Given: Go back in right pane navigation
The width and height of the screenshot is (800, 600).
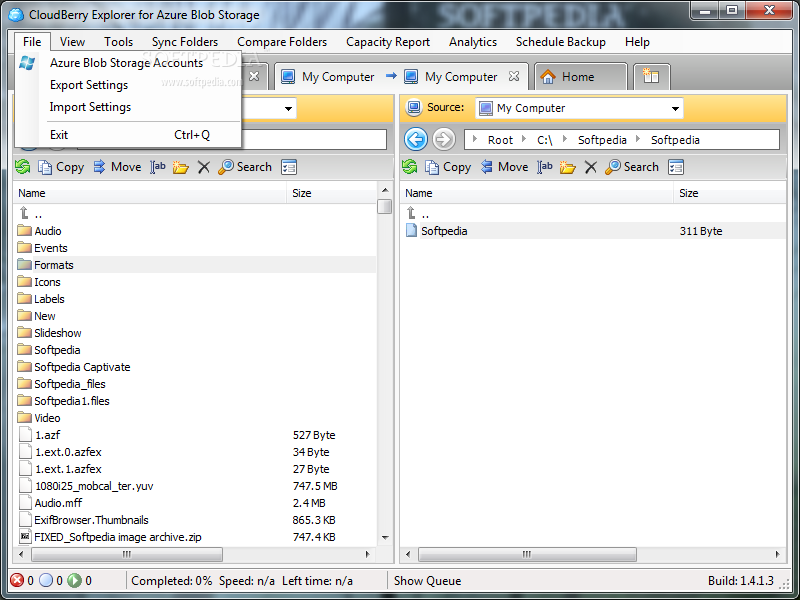Looking at the screenshot, I should tap(416, 139).
